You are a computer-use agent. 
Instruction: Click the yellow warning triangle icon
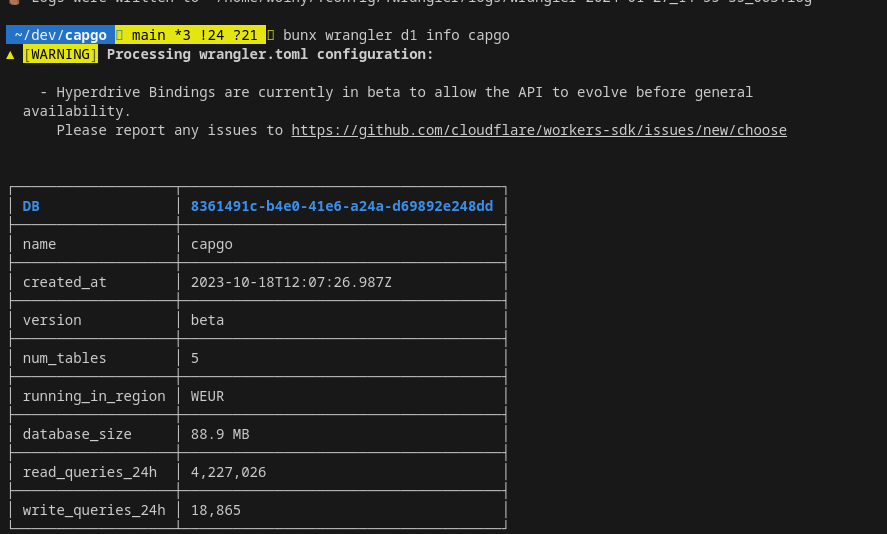tap(10, 55)
